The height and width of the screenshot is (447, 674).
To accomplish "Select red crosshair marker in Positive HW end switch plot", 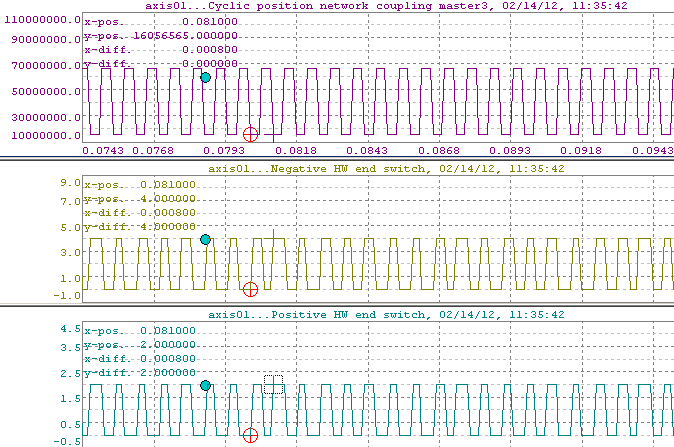I will tap(250, 435).
